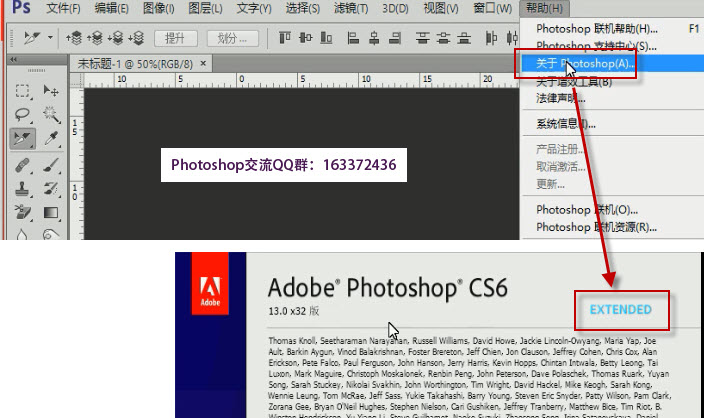This screenshot has width=704, height=418.
Task: Distribute vertical centers in options bar
Action: 443,38
